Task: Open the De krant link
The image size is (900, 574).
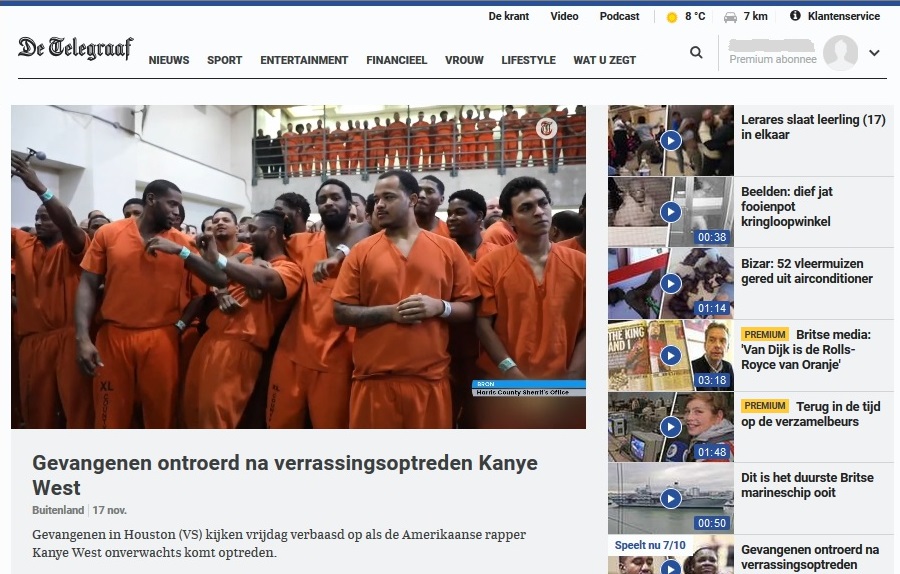Action: (x=509, y=17)
